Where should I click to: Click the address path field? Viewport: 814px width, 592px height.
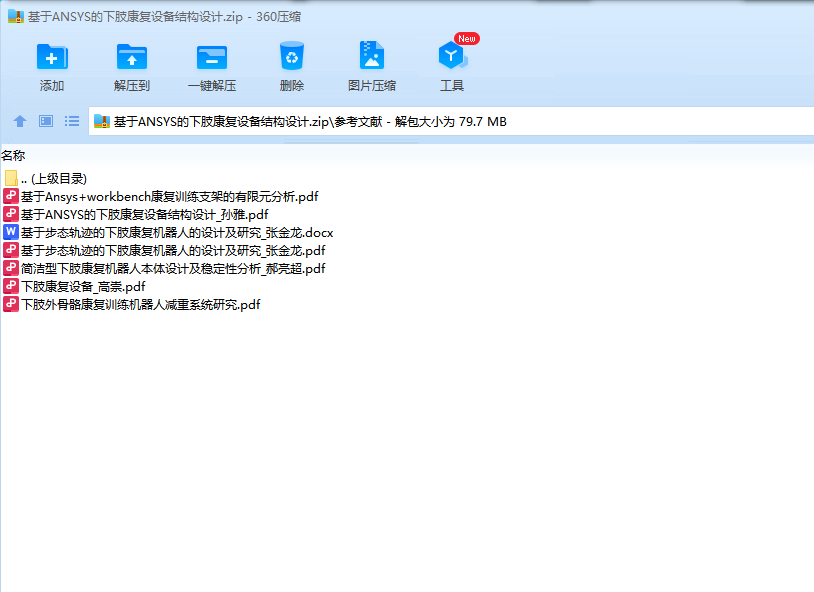(x=451, y=122)
